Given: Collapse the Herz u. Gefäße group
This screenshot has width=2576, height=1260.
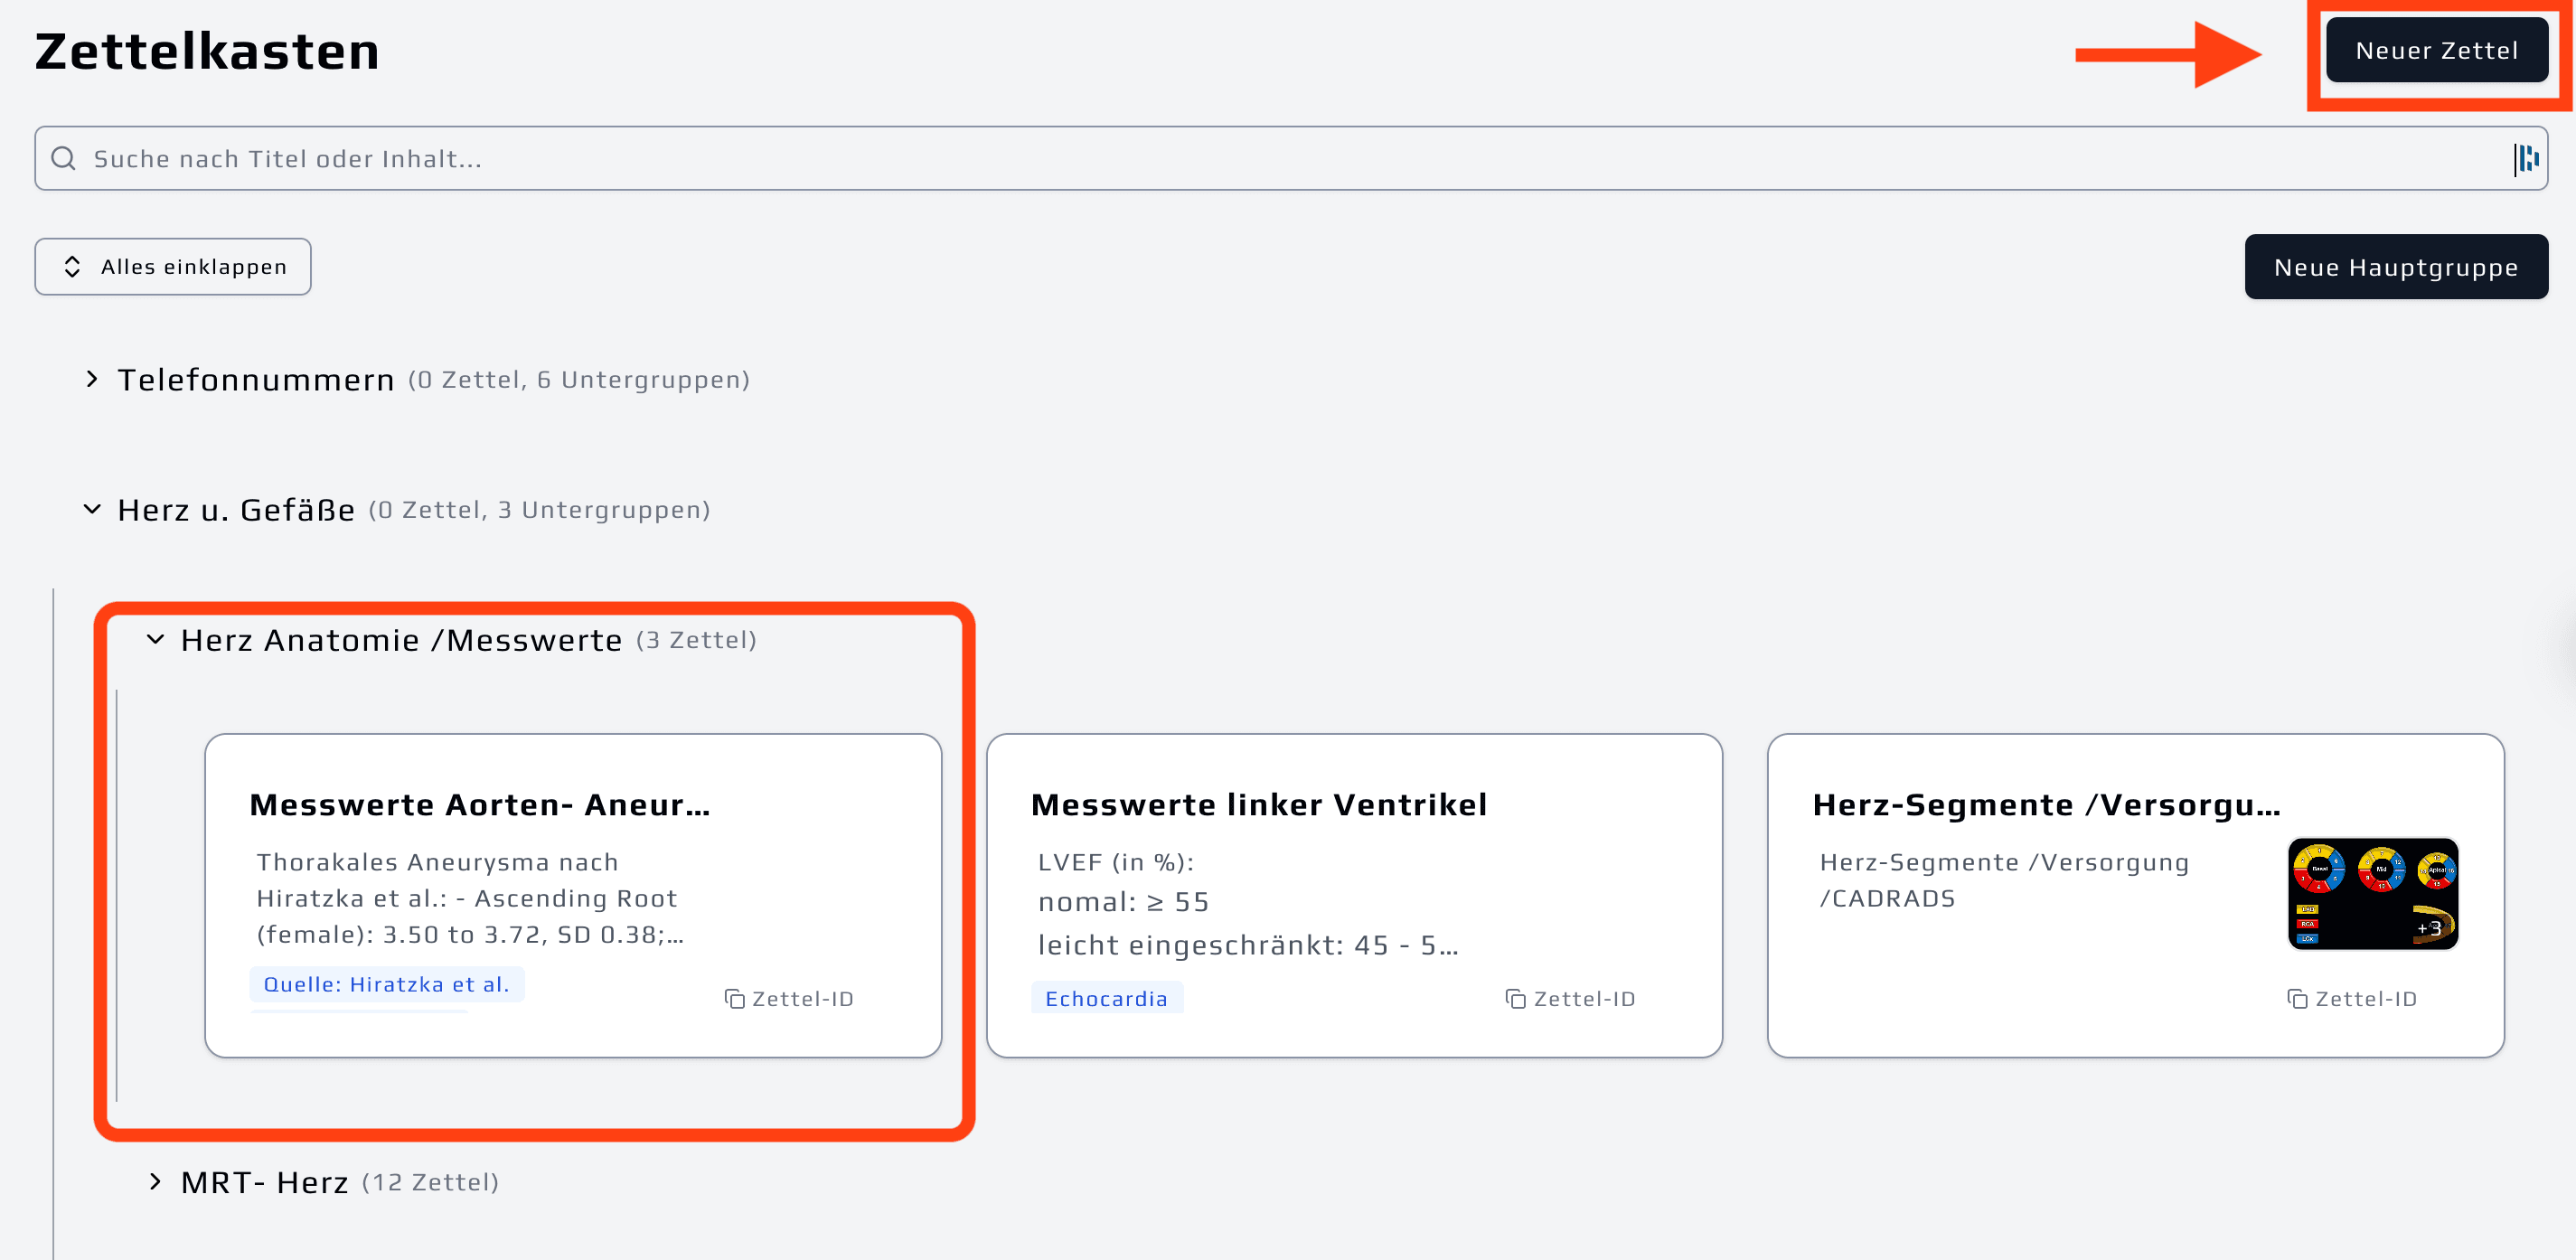Looking at the screenshot, I should tap(92, 509).
